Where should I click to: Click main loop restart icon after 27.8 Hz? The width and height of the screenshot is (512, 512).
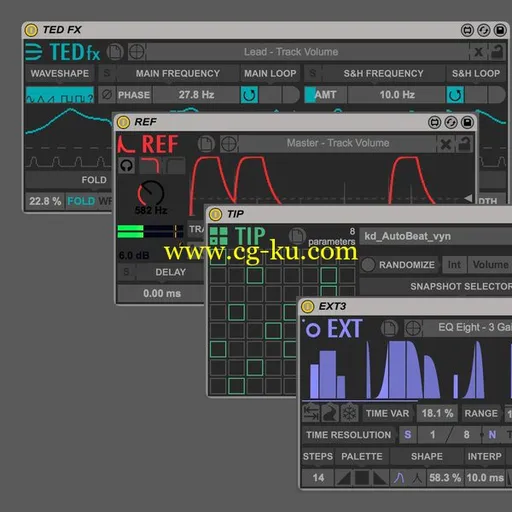[x=249, y=95]
